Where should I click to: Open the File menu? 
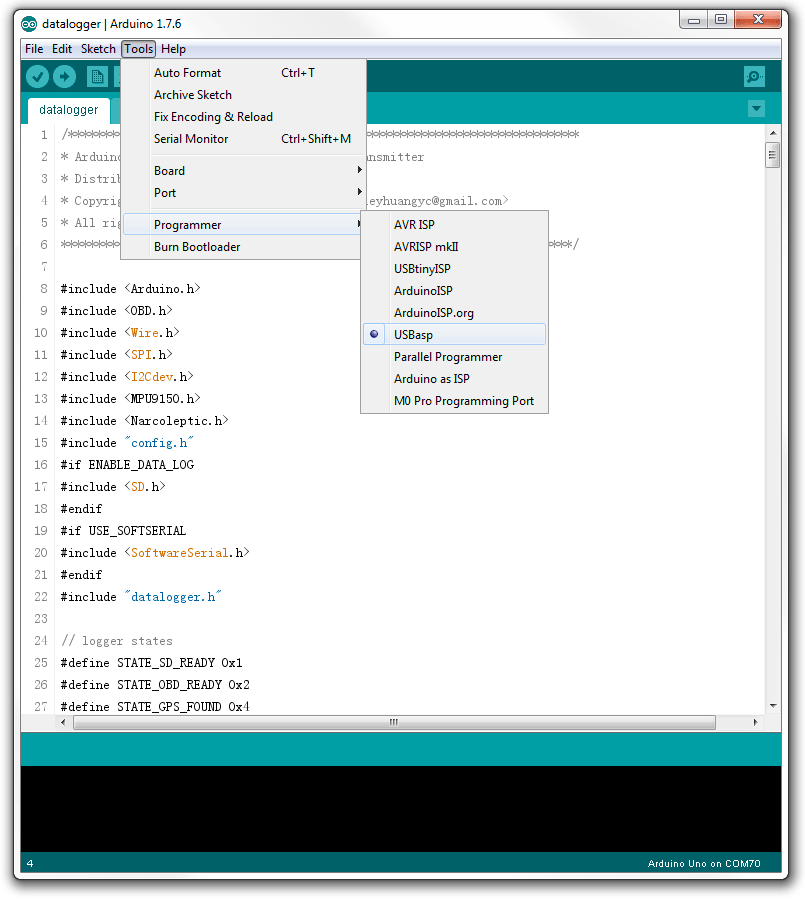[34, 49]
